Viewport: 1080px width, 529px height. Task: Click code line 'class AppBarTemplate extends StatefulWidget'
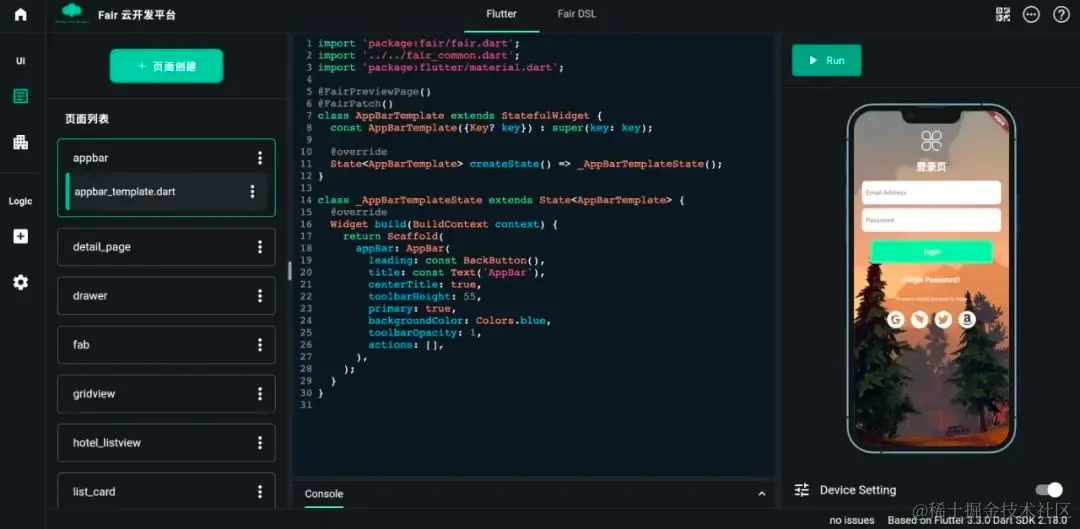pyautogui.click(x=460, y=116)
